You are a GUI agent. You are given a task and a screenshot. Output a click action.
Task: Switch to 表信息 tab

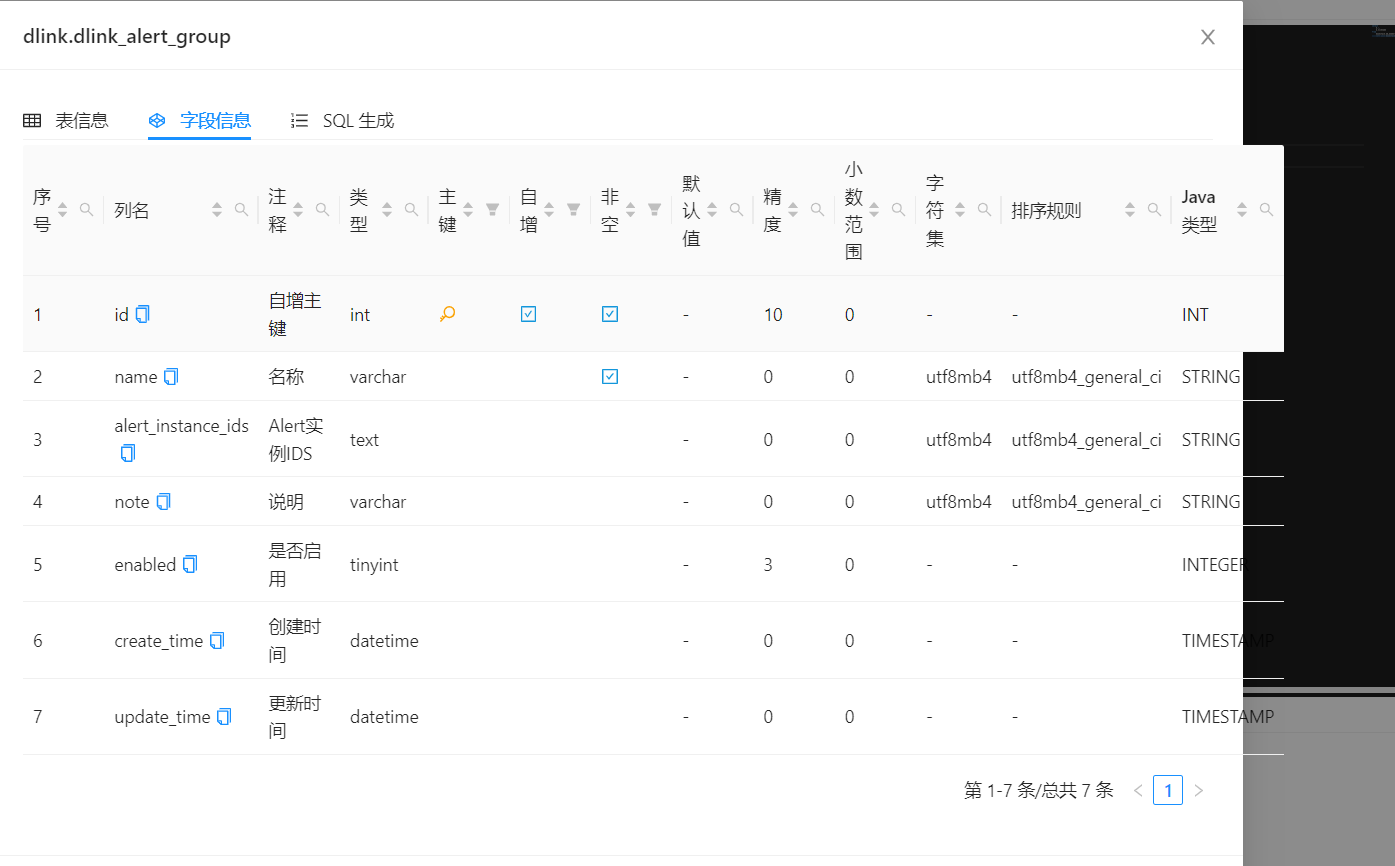tap(66, 121)
